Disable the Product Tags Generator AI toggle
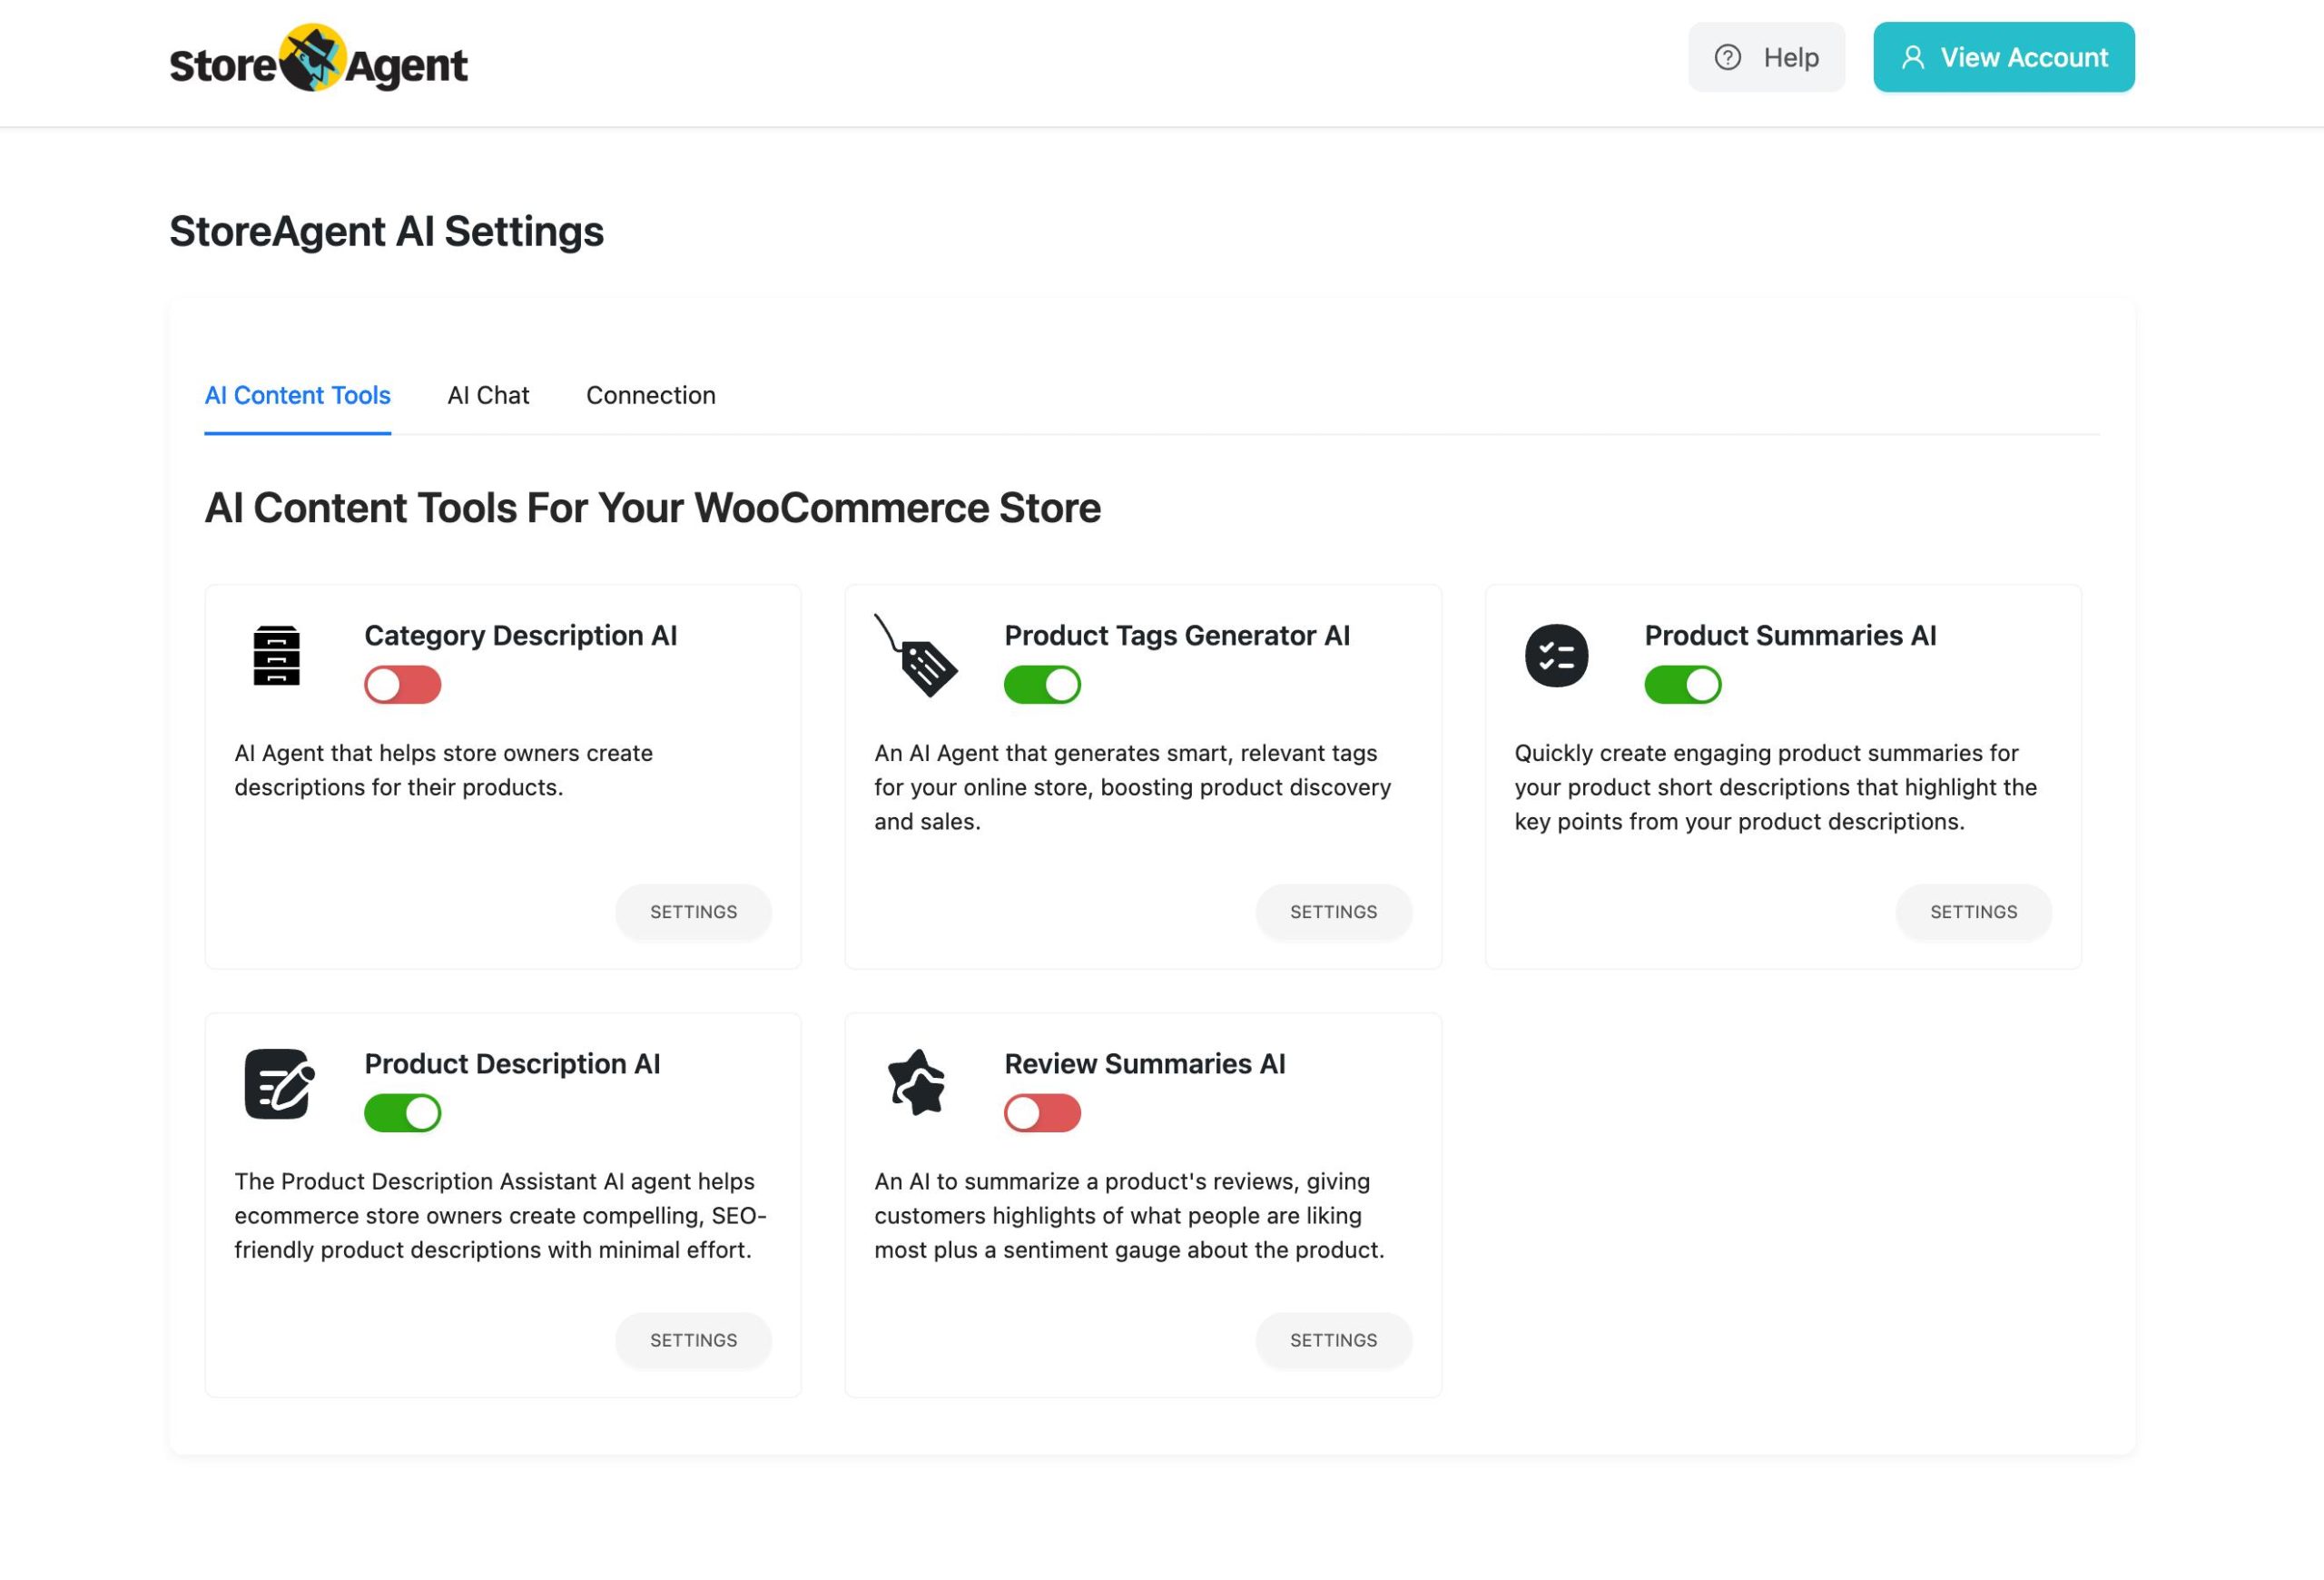This screenshot has width=2324, height=1580. (x=1042, y=685)
